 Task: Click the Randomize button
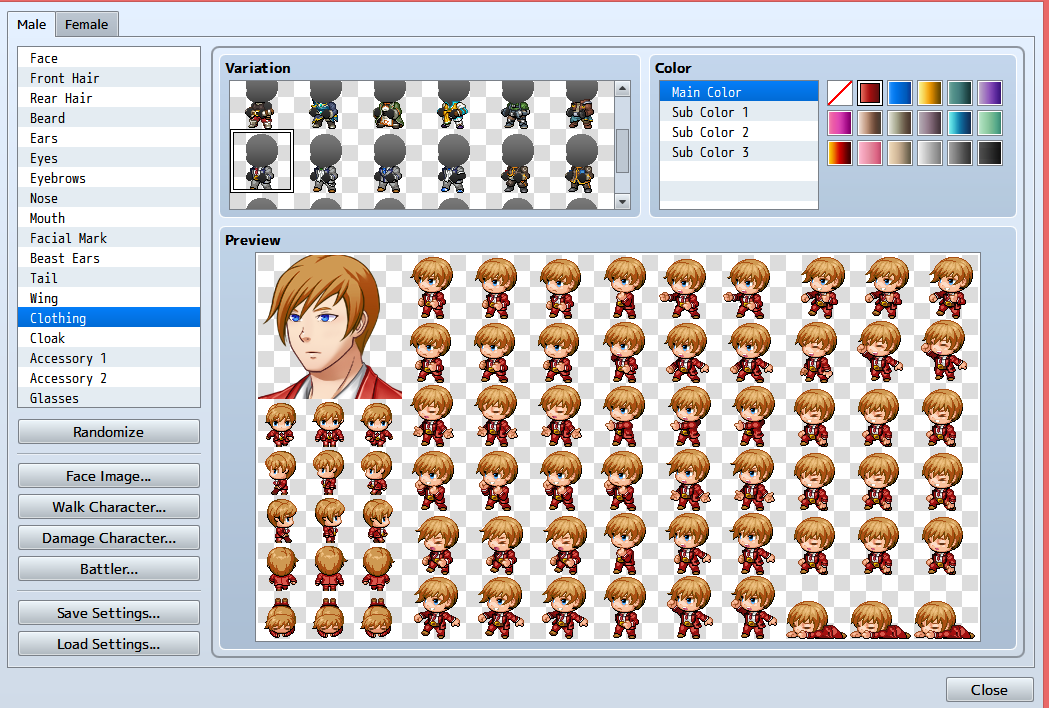click(x=108, y=431)
